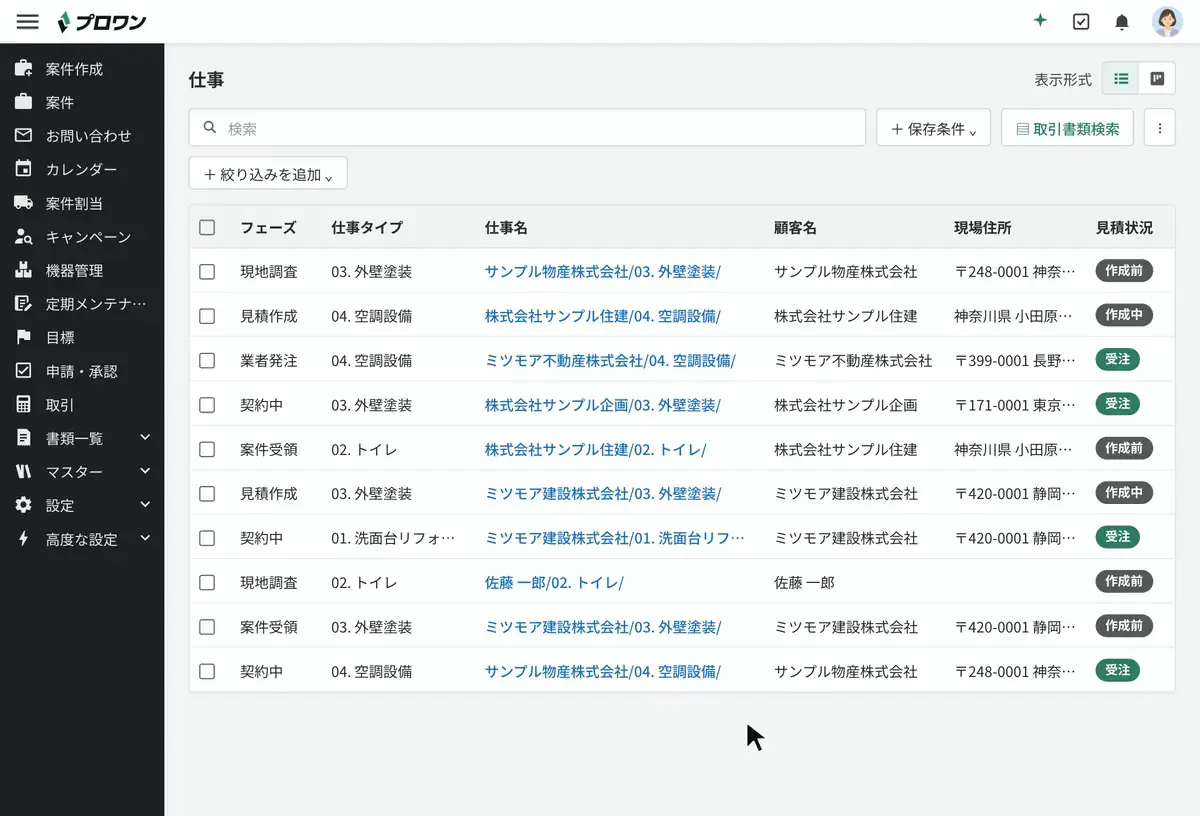The height and width of the screenshot is (816, 1200).
Task: Click the 申請・承認 check icon
Action: pos(23,371)
